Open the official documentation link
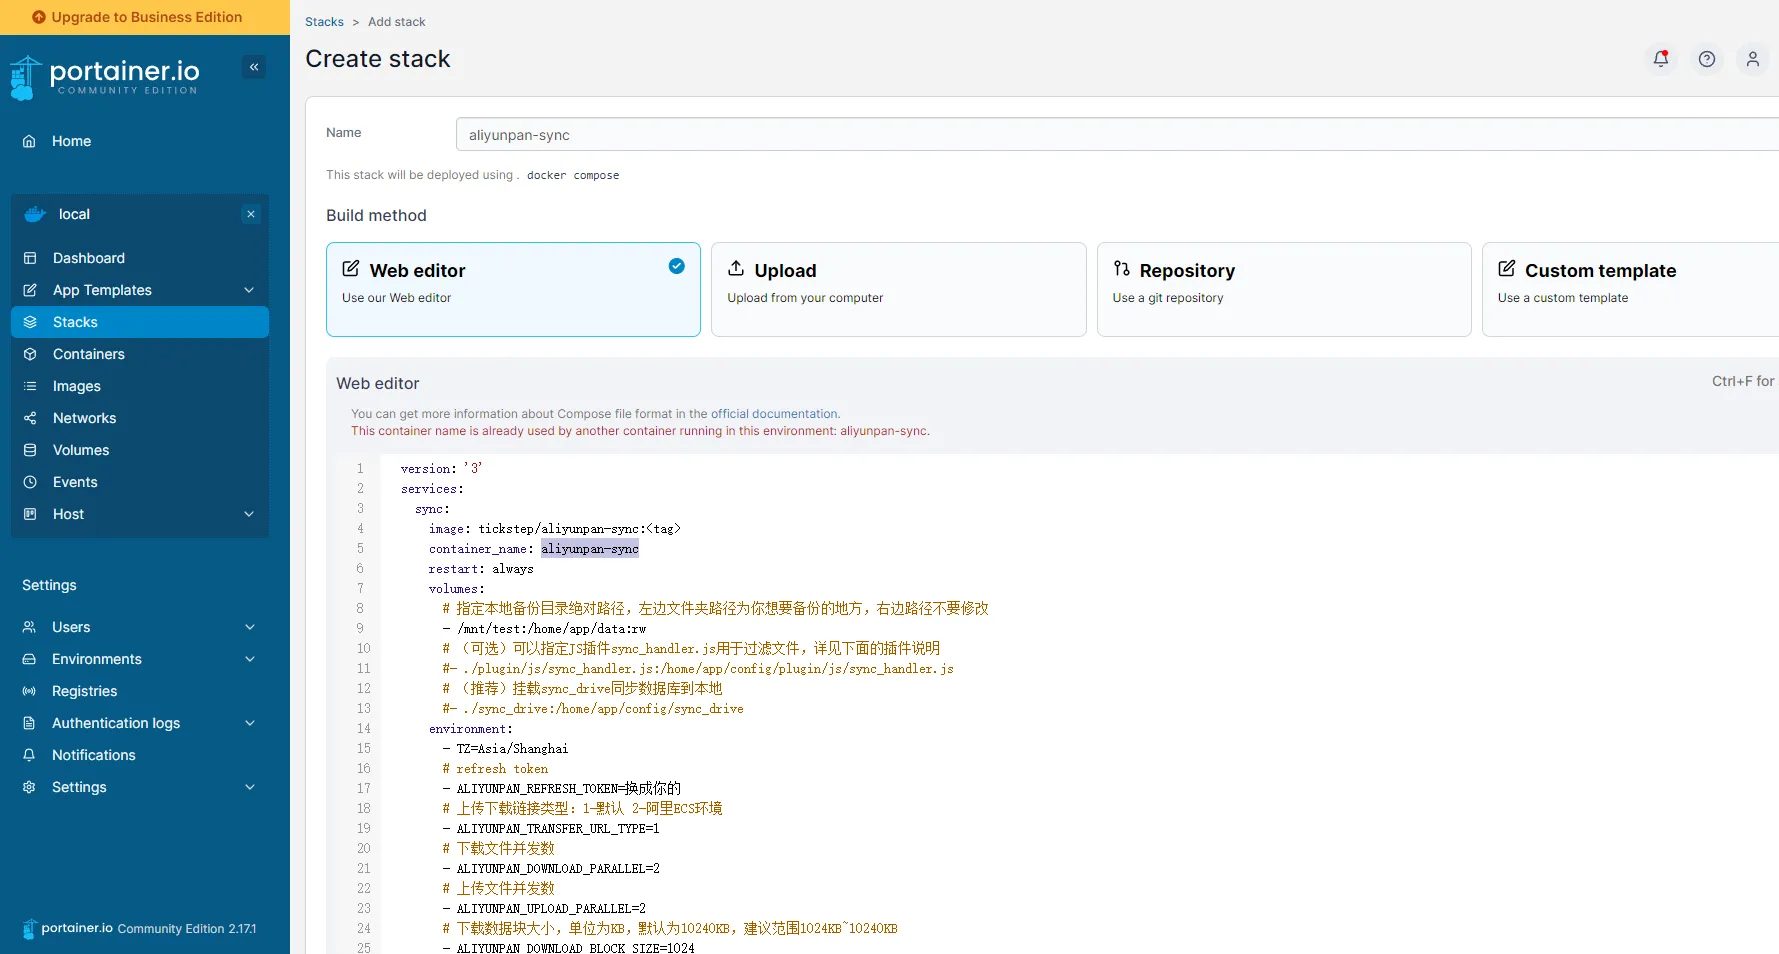1779x954 pixels. pyautogui.click(x=775, y=414)
